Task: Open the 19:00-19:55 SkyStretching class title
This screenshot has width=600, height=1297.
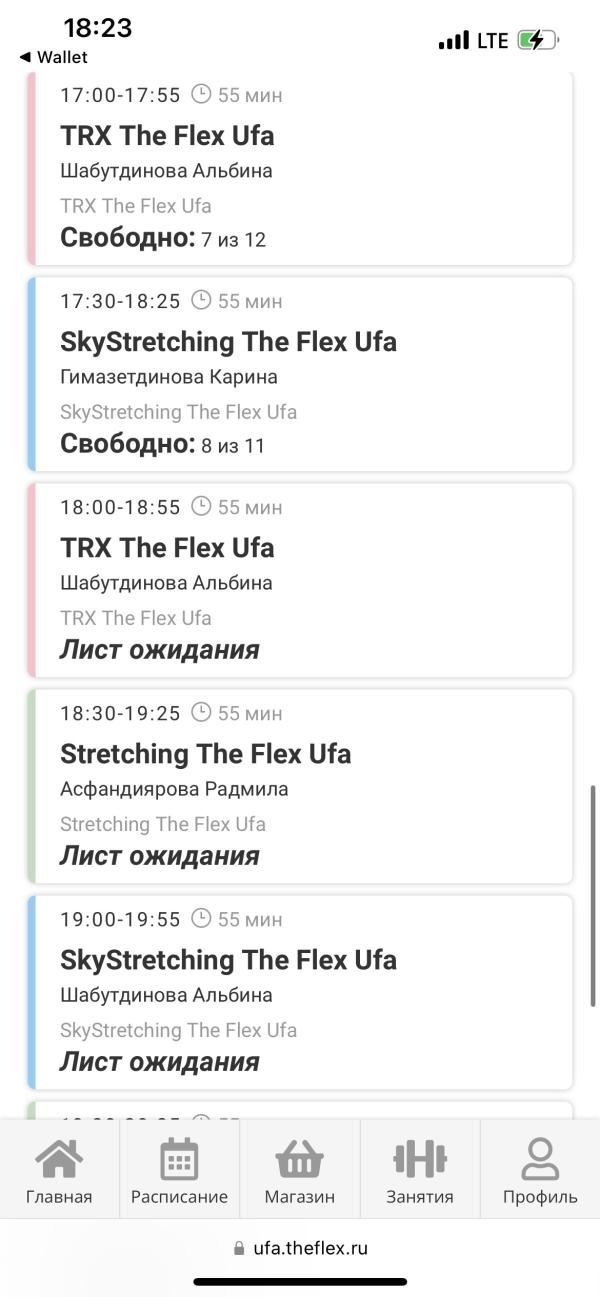Action: tap(228, 959)
